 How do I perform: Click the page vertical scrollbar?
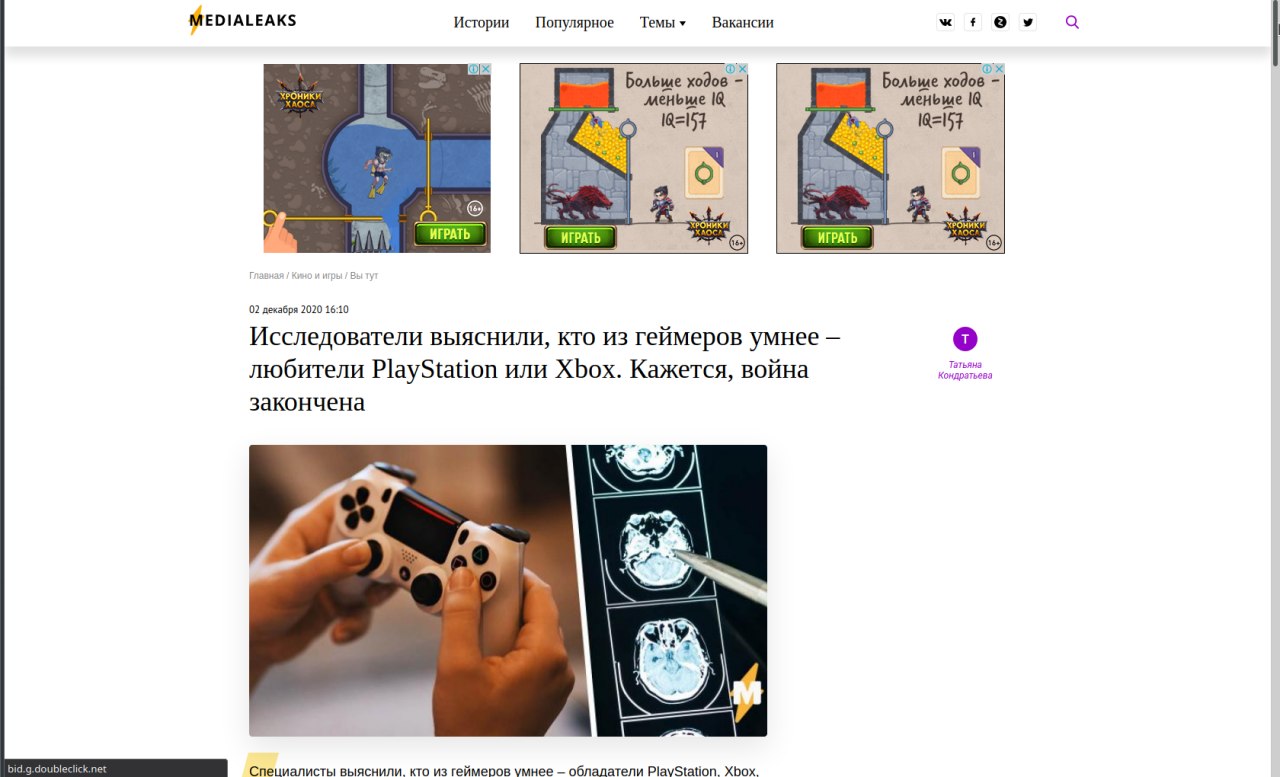[1274, 388]
